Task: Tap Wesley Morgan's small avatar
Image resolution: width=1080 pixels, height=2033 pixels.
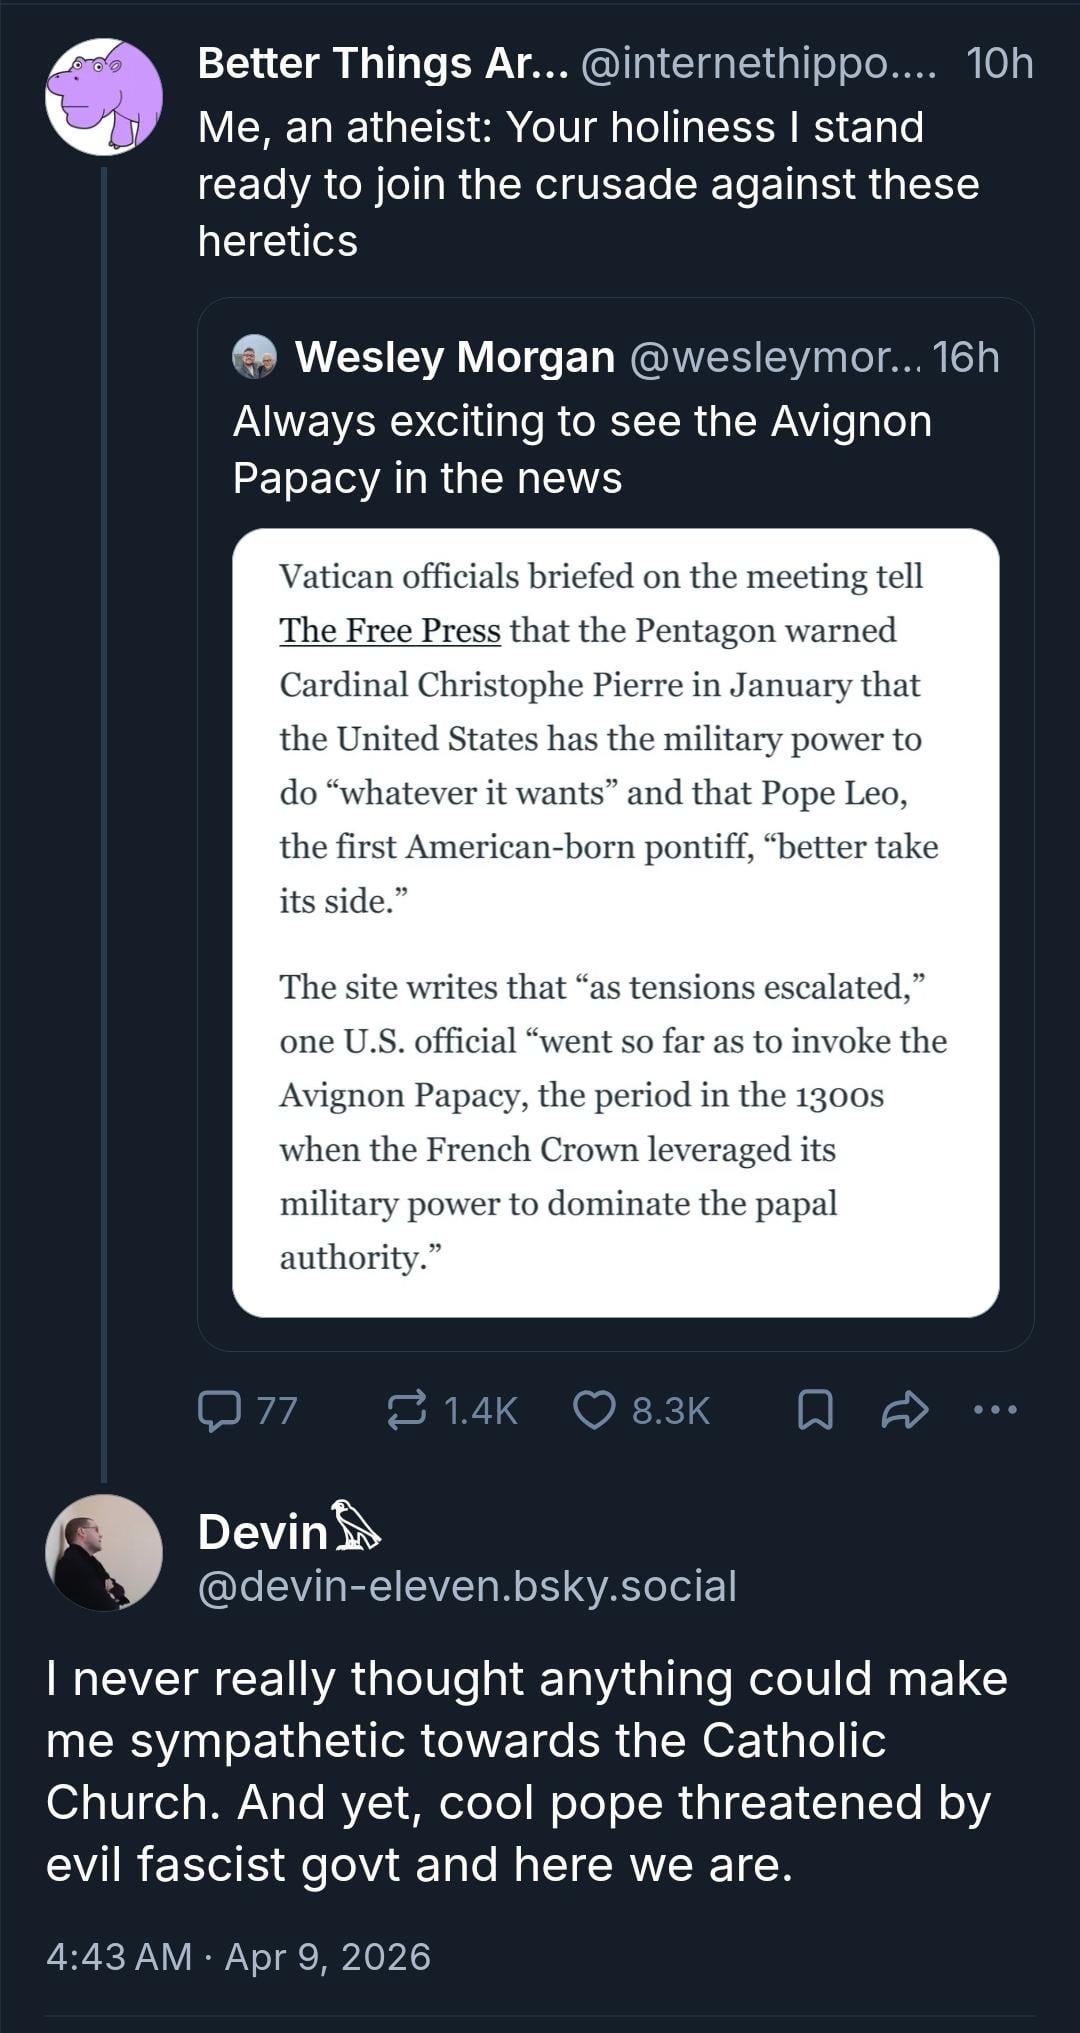Action: pyautogui.click(x=255, y=357)
